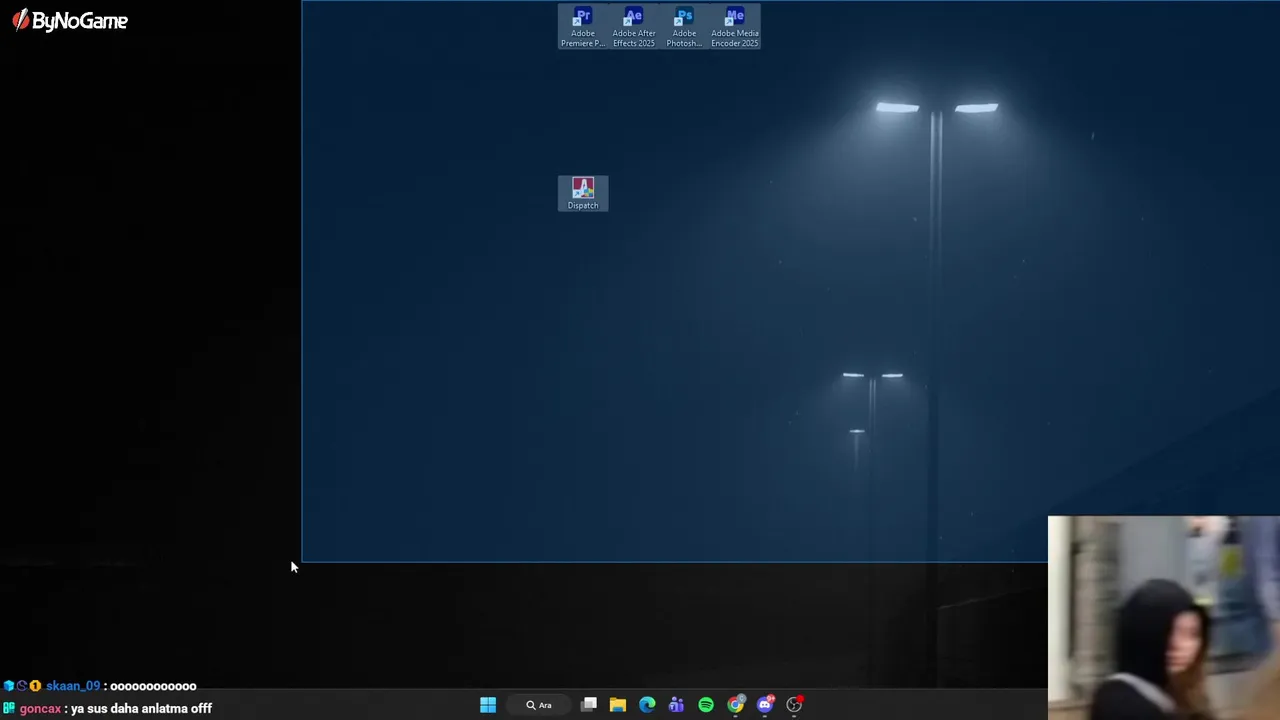Open File Explorer from the taskbar
The height and width of the screenshot is (720, 1280).
point(618,705)
